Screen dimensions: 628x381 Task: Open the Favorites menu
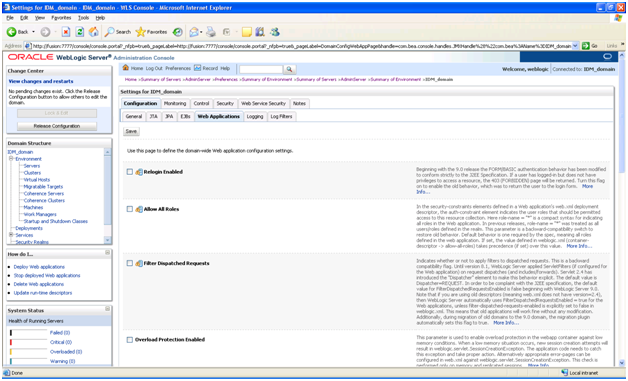pos(61,18)
